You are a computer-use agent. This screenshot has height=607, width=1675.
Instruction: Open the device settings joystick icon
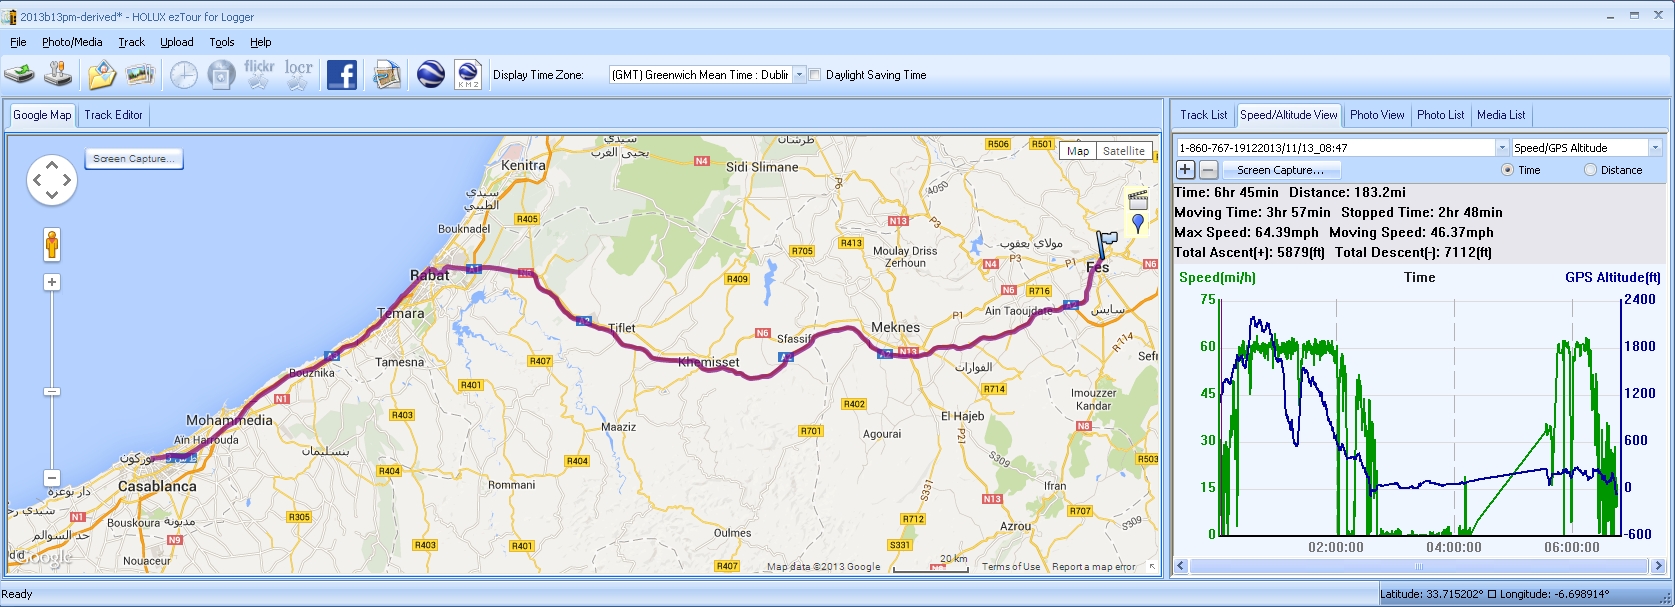click(x=61, y=74)
